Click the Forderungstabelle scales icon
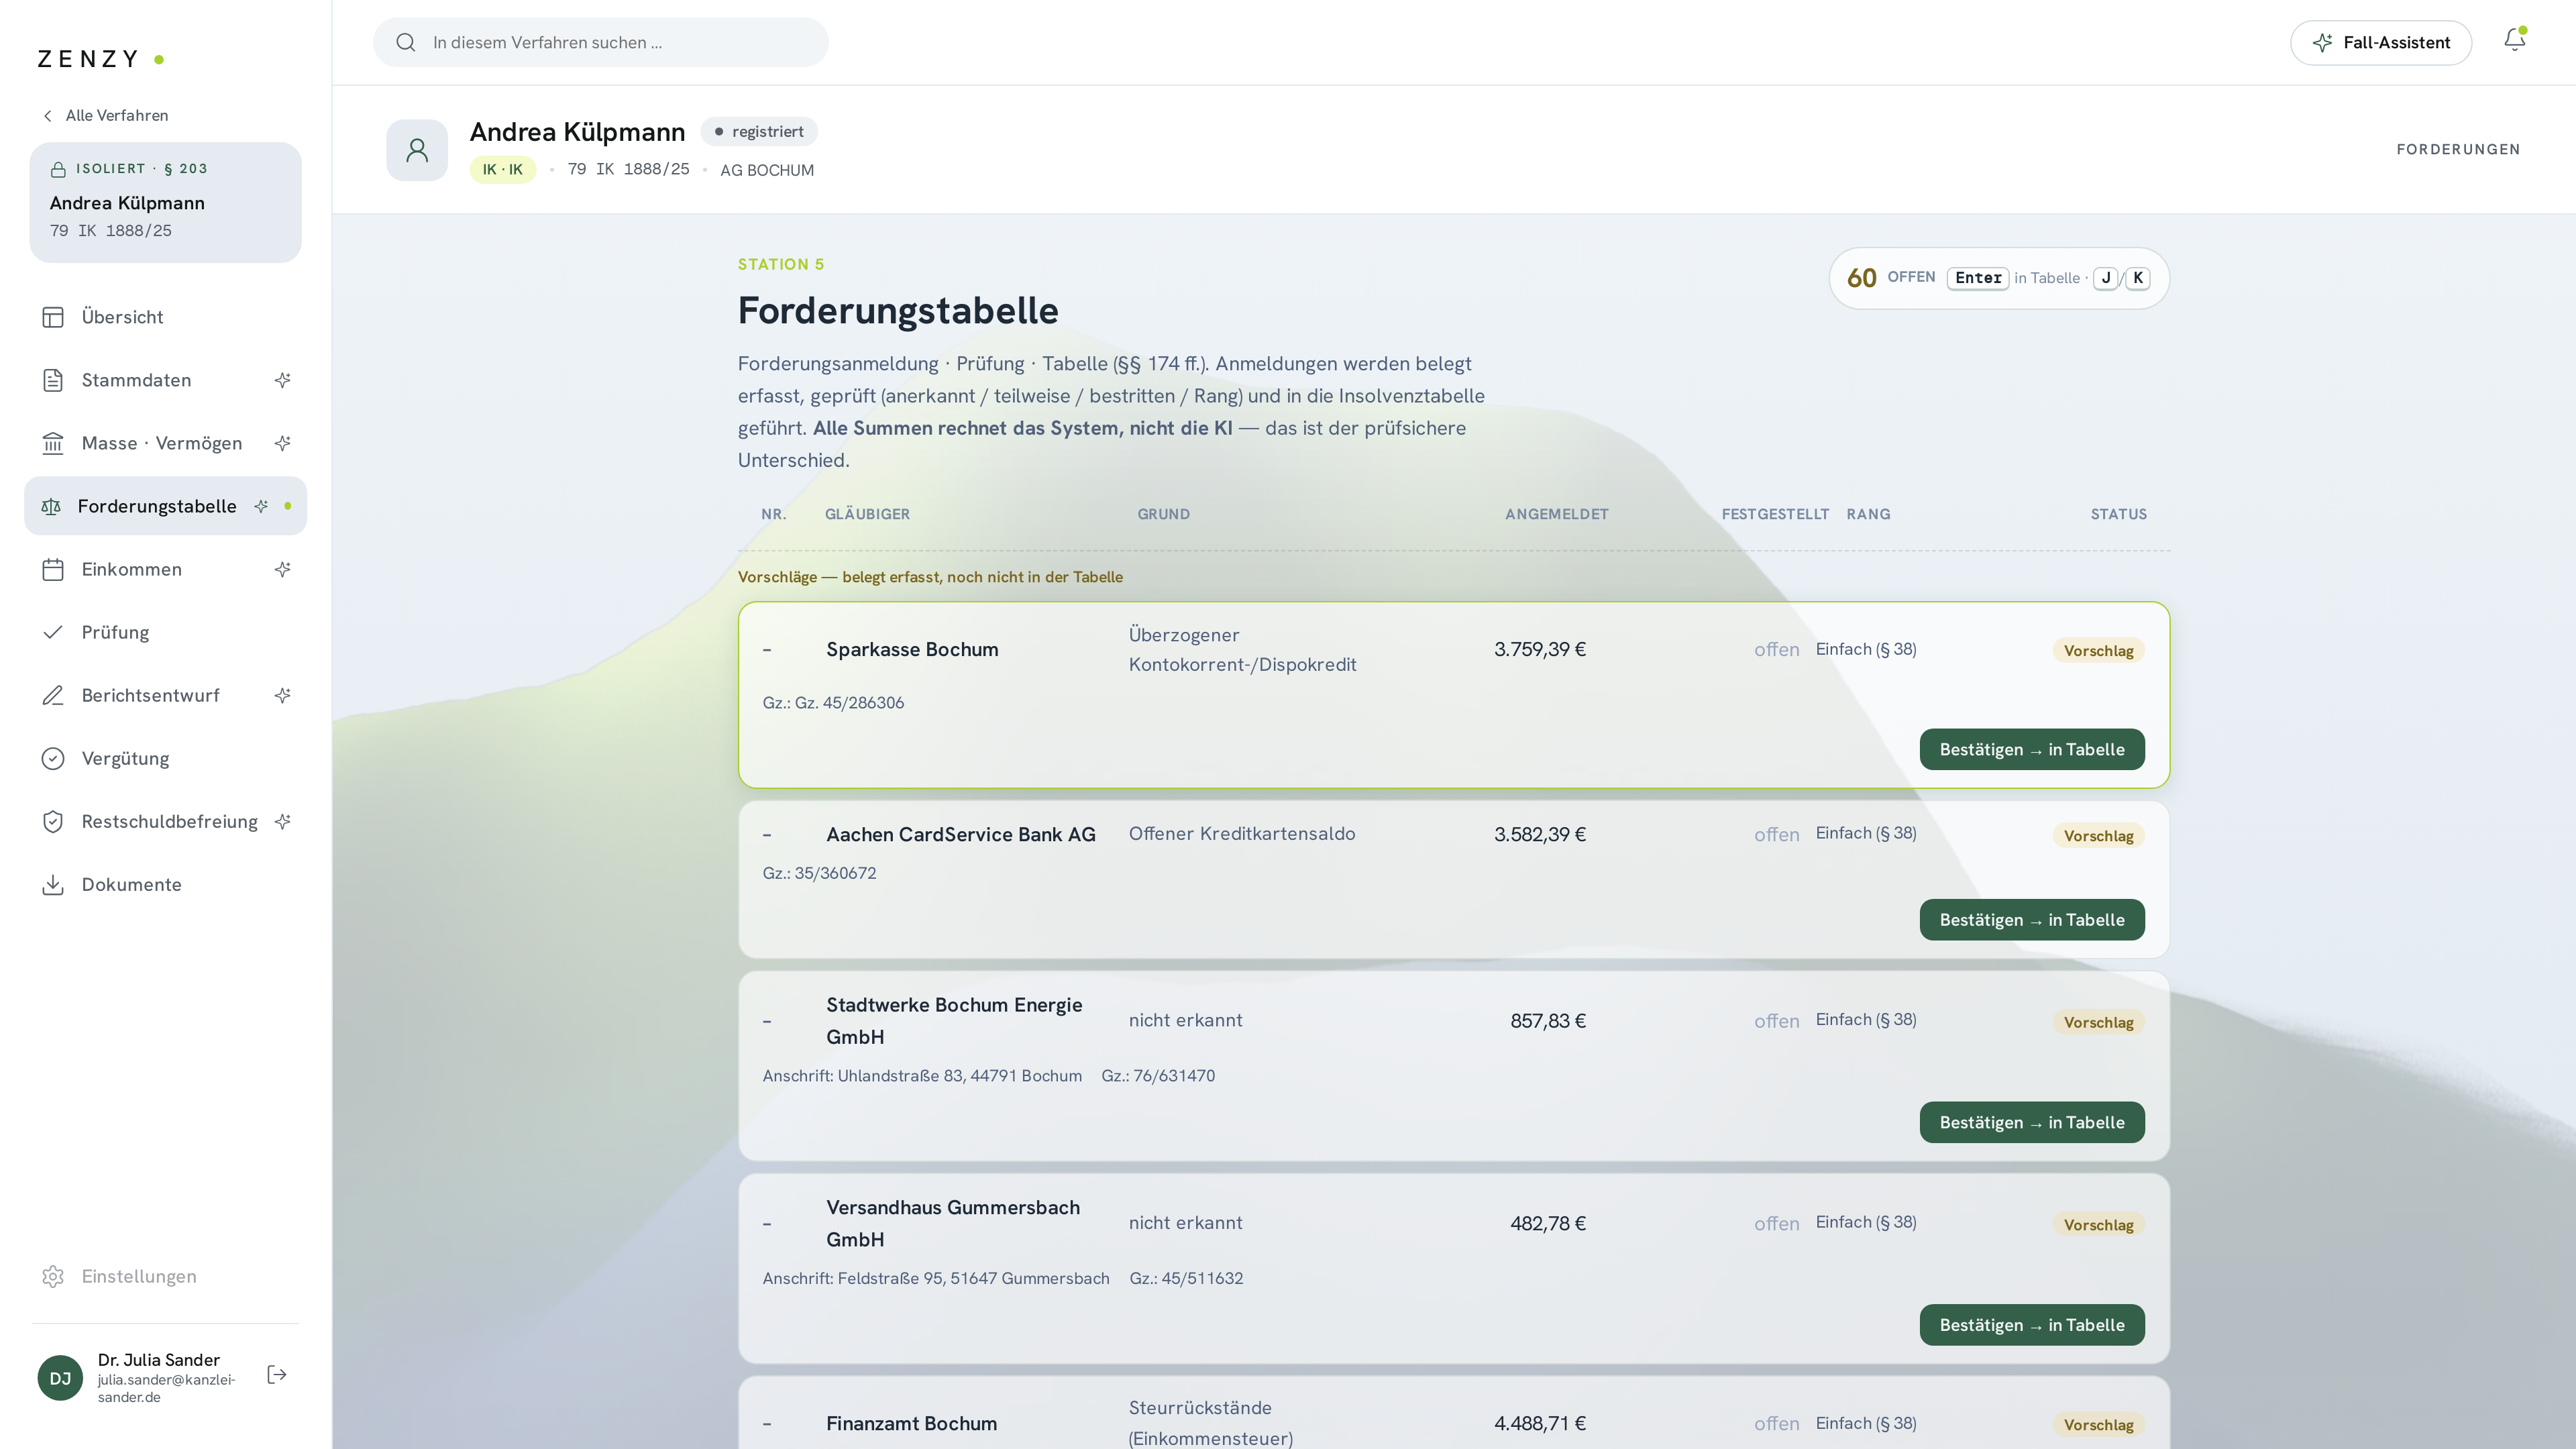The height and width of the screenshot is (1449, 2576). coord(51,506)
